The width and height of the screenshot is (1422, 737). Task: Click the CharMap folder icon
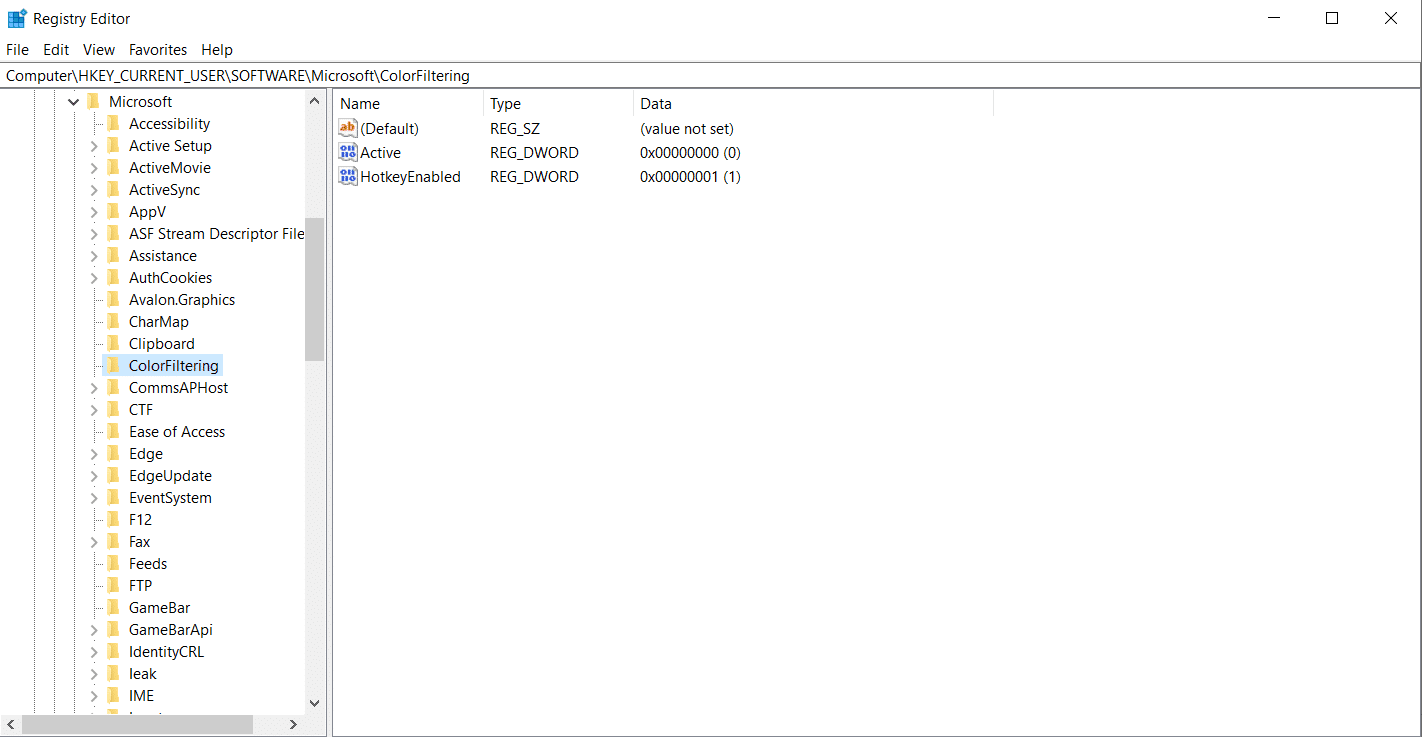[113, 321]
